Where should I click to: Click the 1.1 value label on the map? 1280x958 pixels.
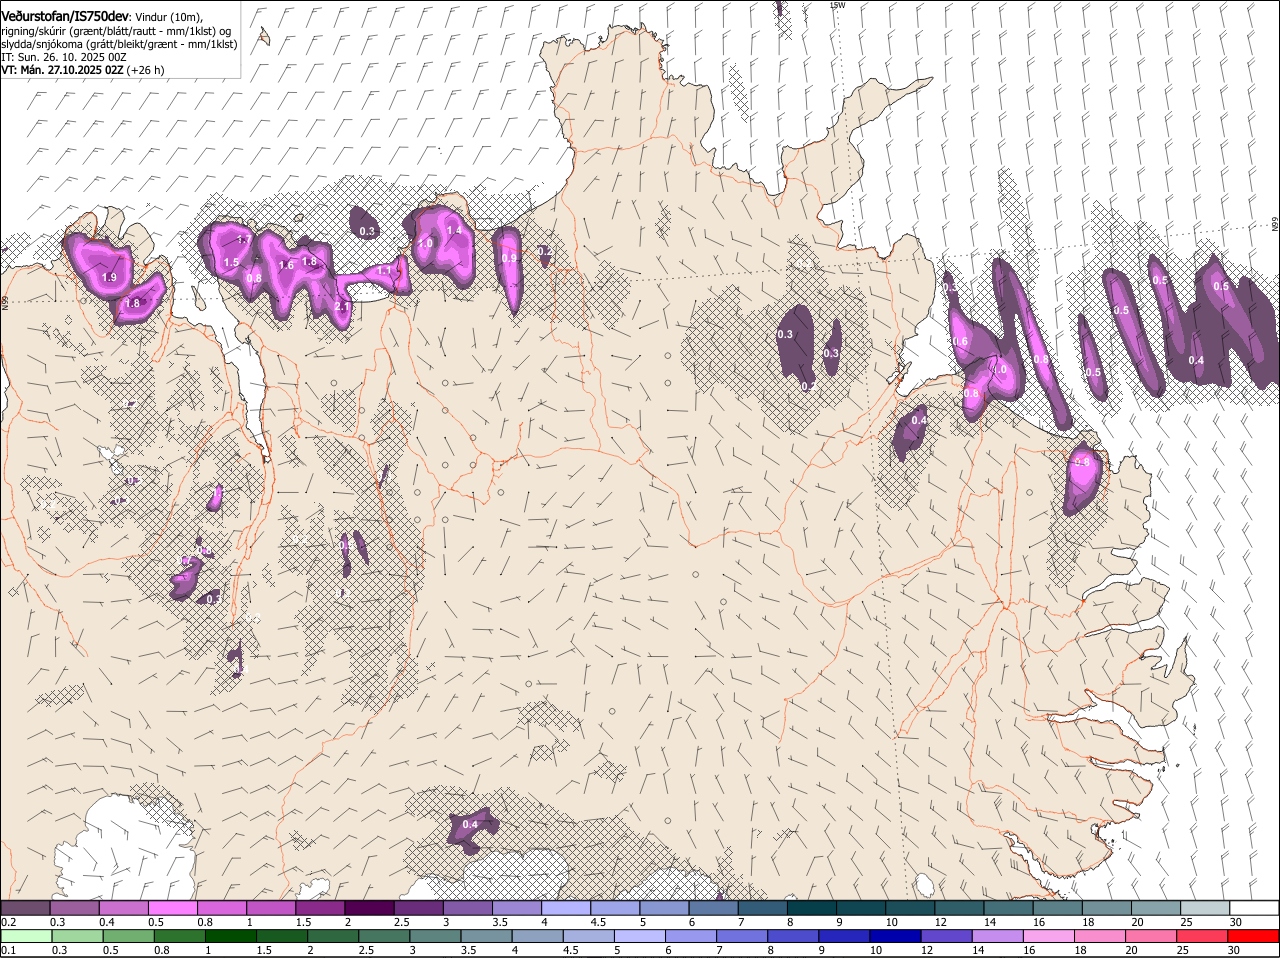(x=385, y=270)
